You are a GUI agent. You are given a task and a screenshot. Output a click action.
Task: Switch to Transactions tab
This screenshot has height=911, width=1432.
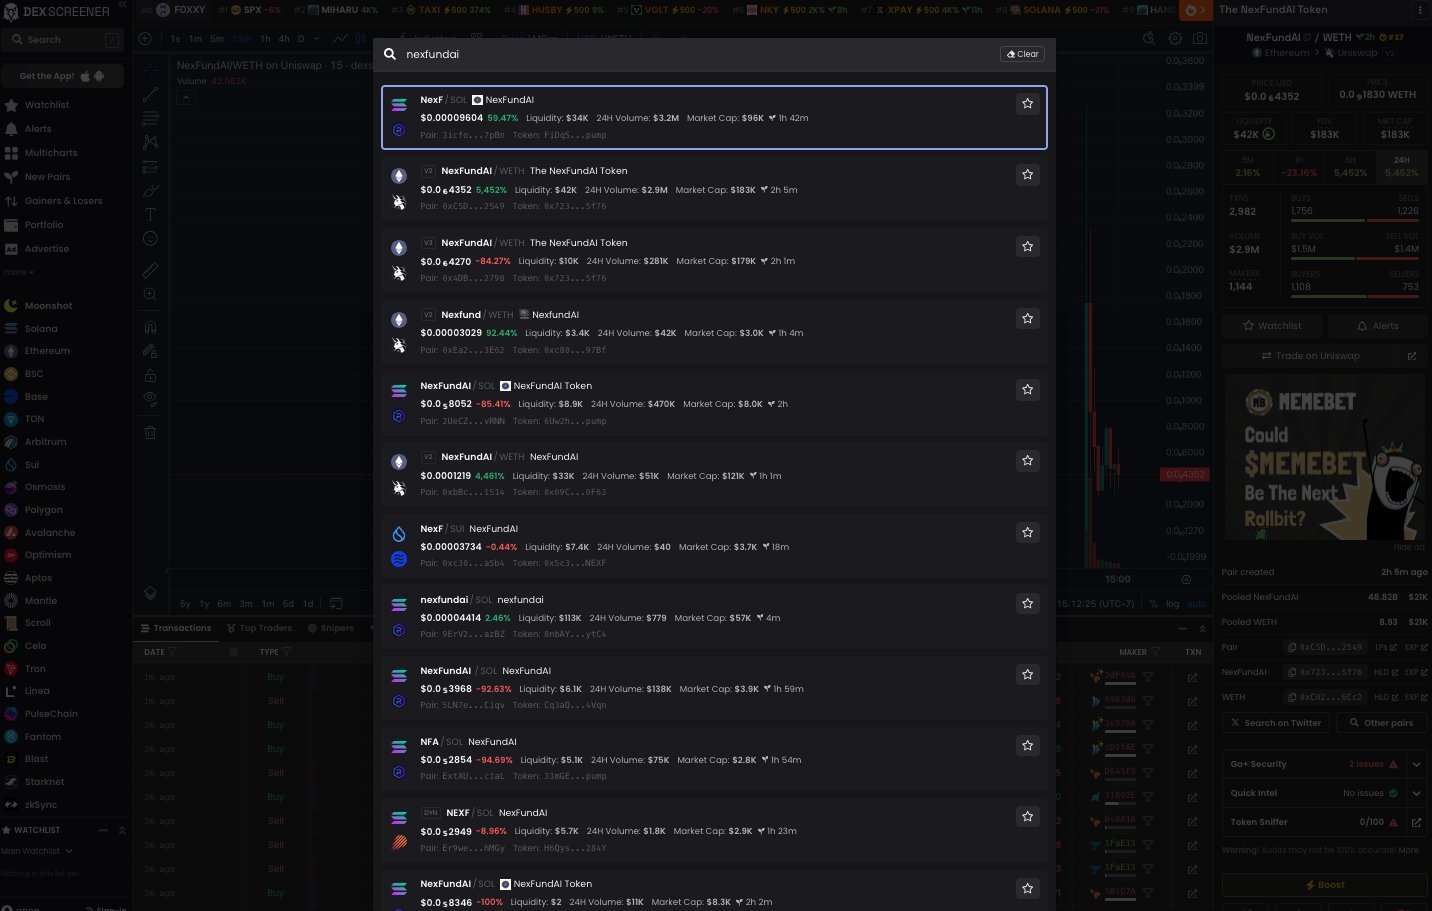click(176, 628)
